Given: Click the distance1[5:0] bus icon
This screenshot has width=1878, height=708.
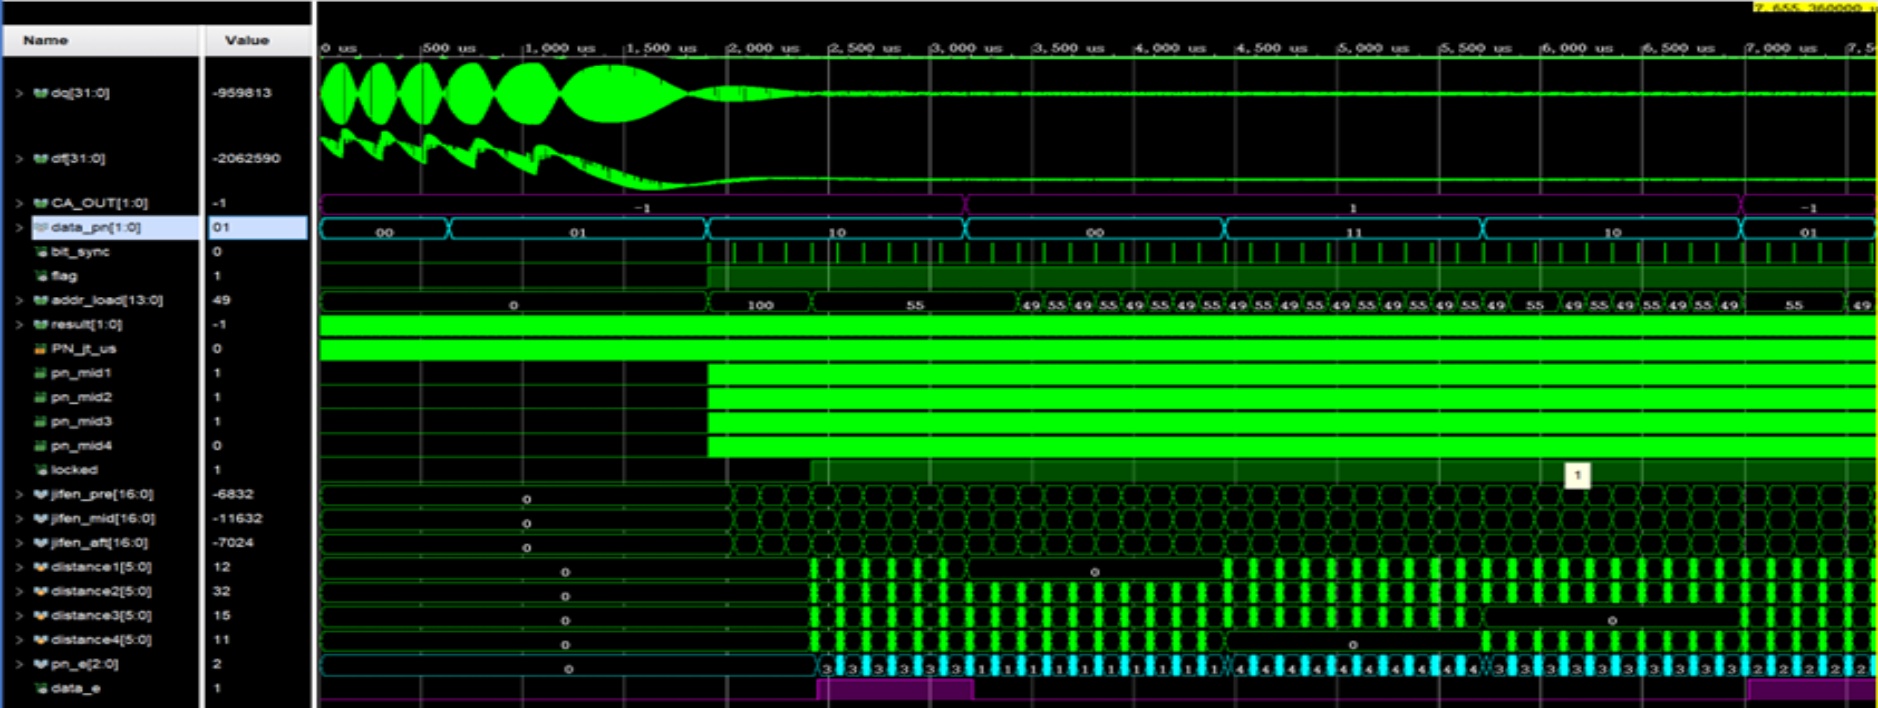Looking at the screenshot, I should 41,567.
